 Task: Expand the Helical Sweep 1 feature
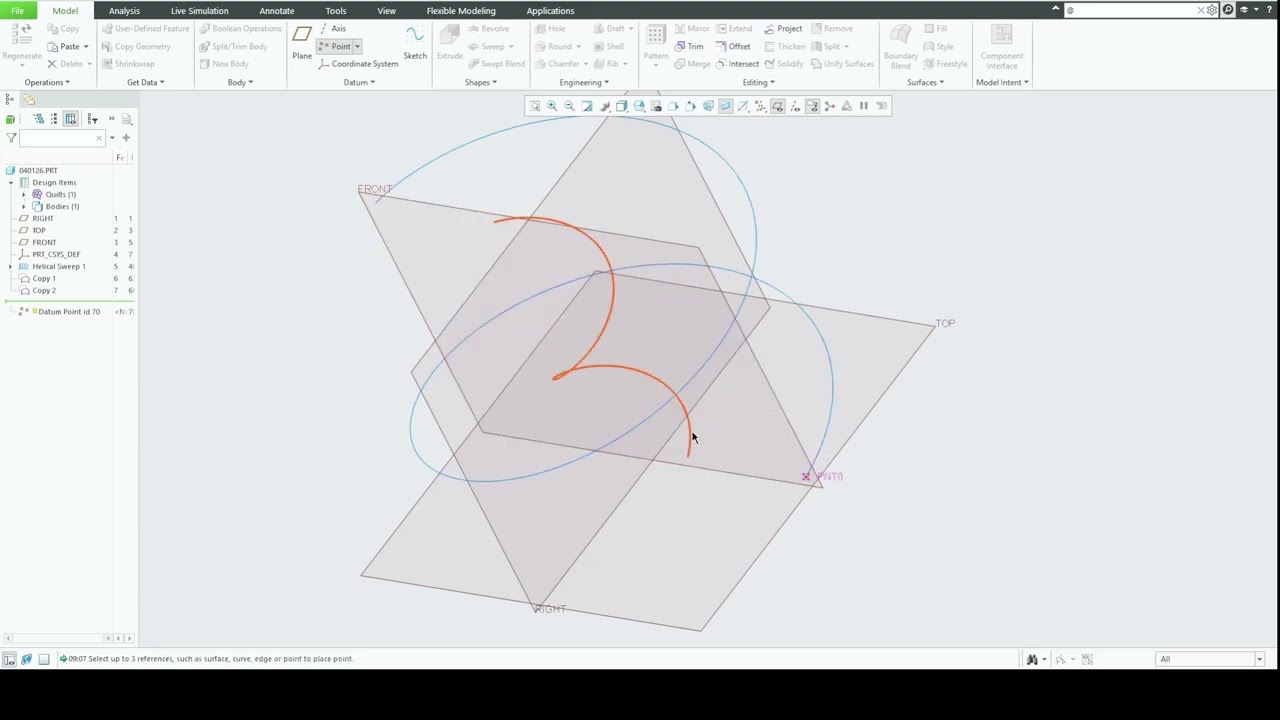coord(11,267)
